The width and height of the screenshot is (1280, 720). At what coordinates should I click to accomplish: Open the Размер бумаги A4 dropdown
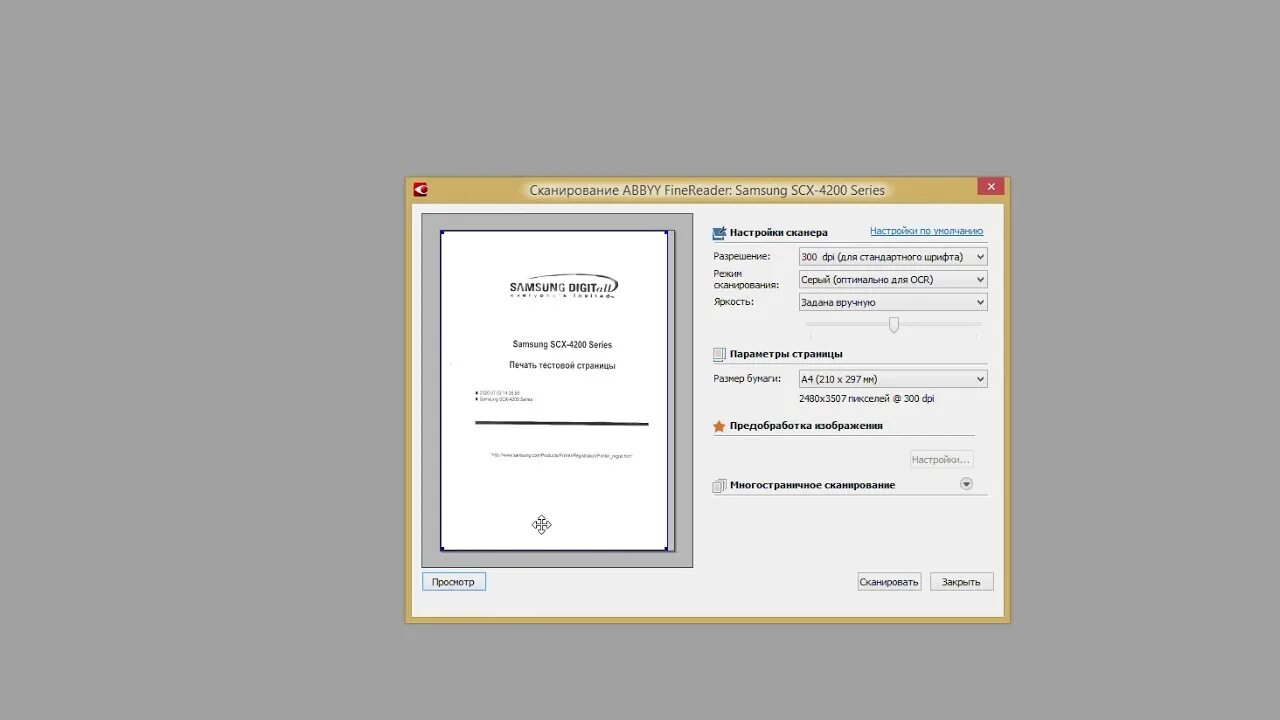pyautogui.click(x=893, y=379)
